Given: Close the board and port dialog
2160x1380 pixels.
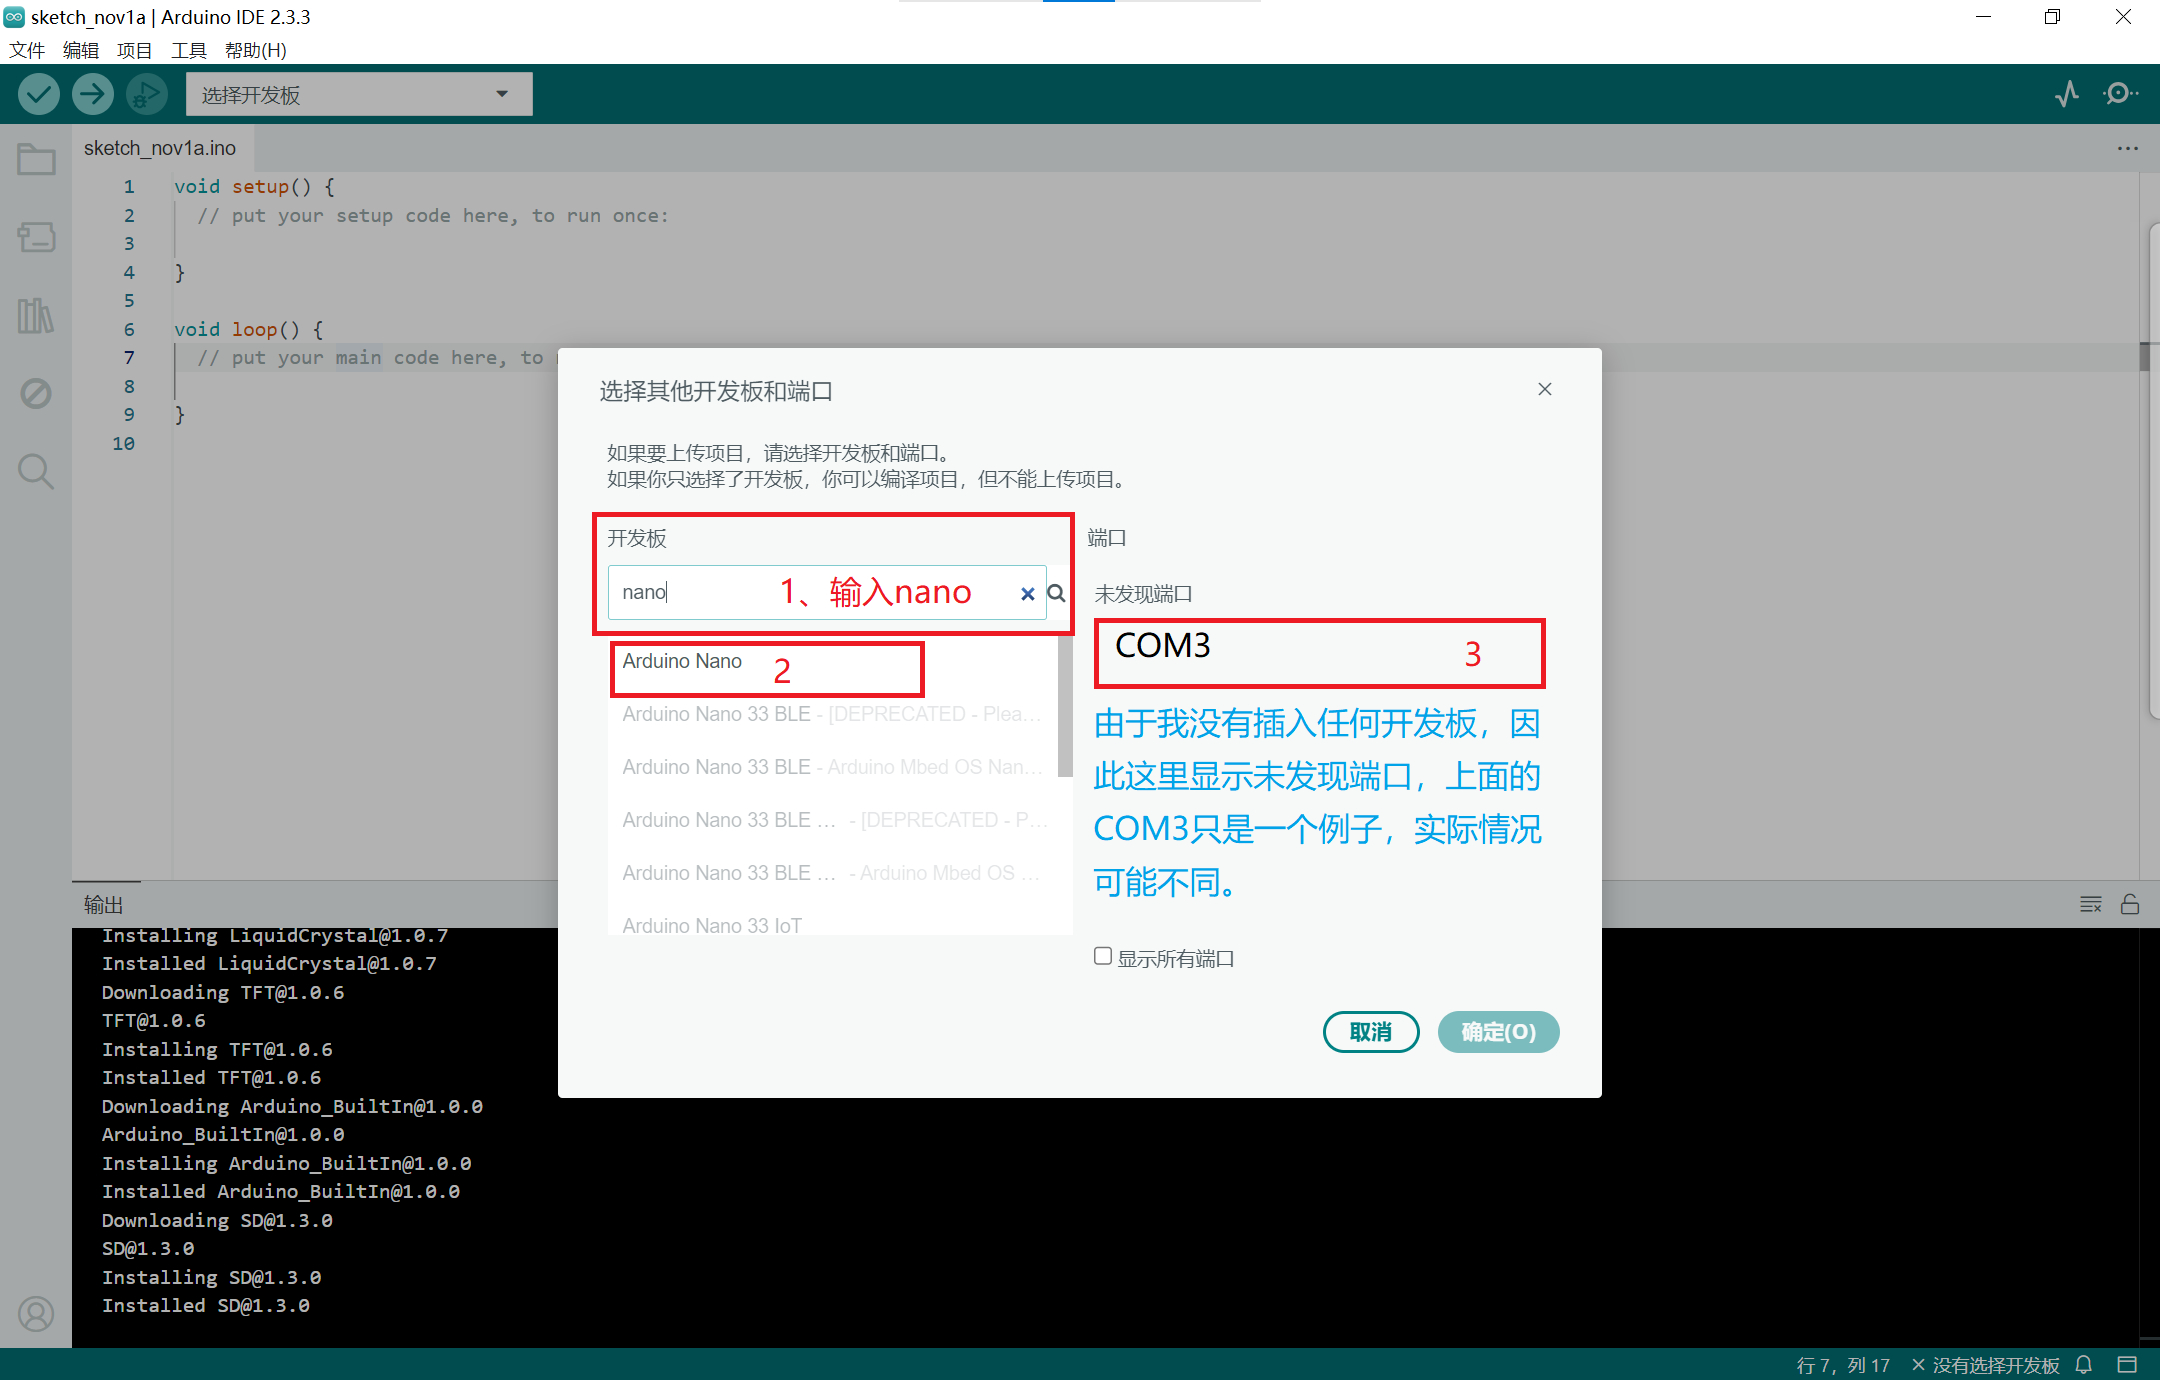Looking at the screenshot, I should coord(1545,389).
